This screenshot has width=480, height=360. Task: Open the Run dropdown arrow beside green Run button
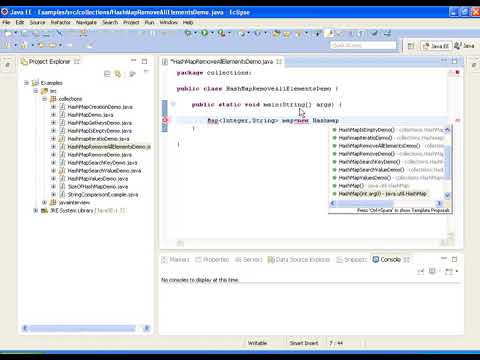click(x=212, y=33)
